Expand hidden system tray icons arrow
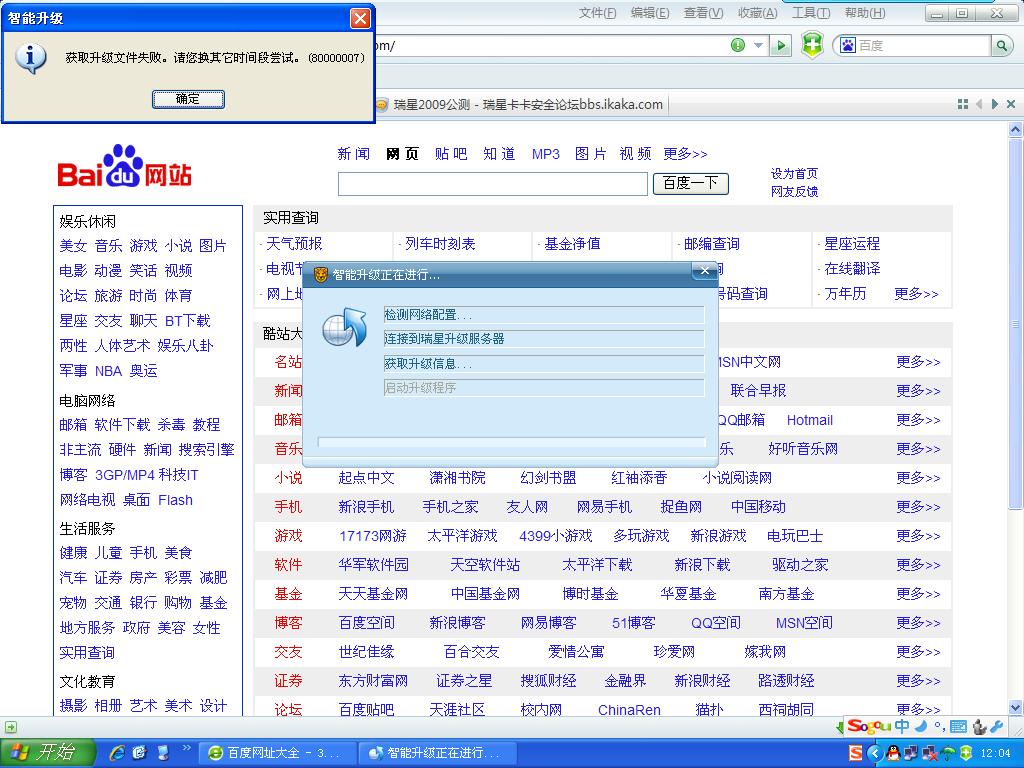This screenshot has height=768, width=1024. pos(874,753)
